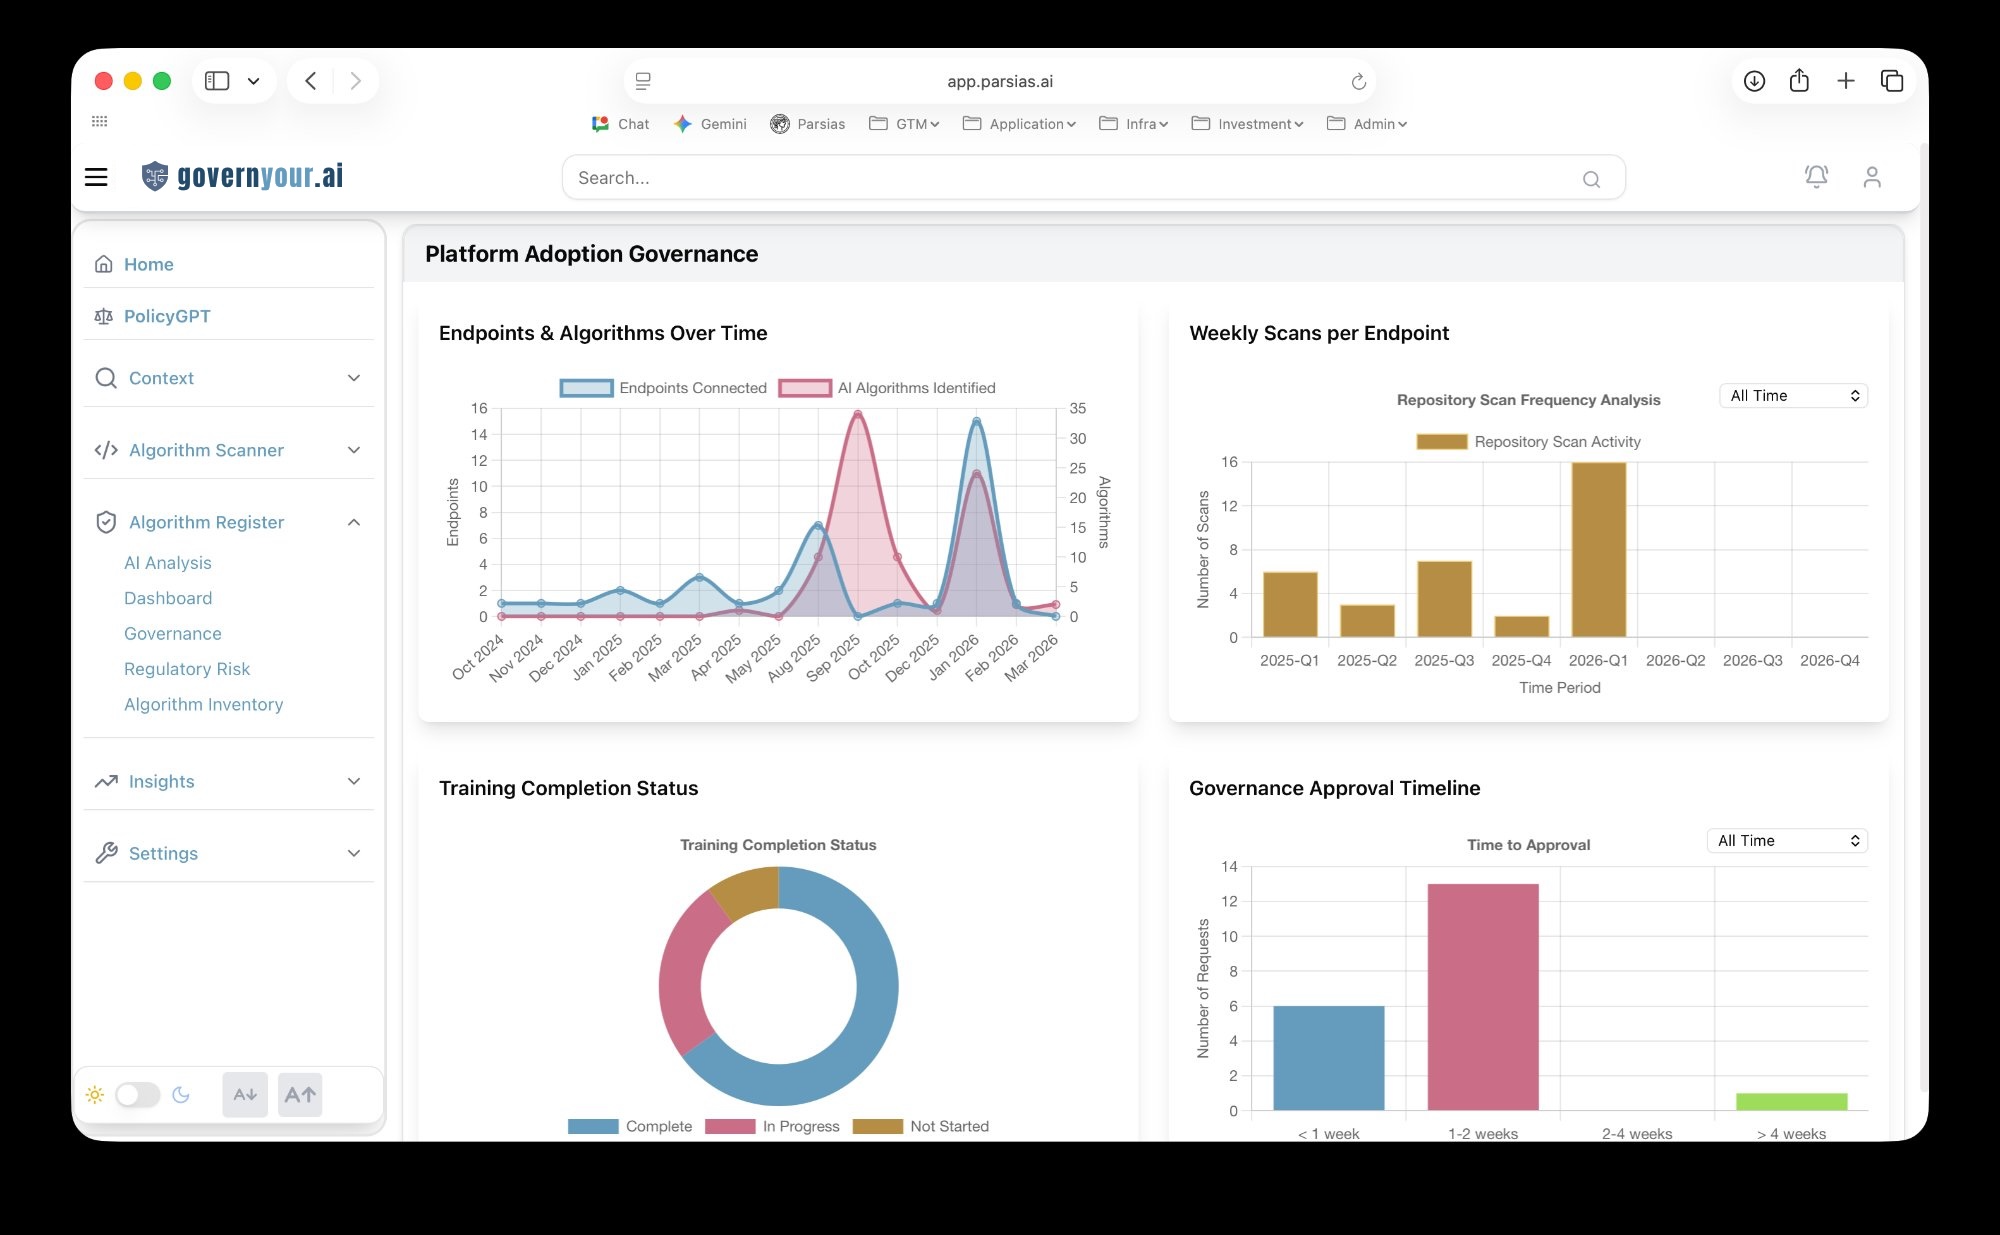Toggle the light/dark mode switch
The image size is (2000, 1235).
click(x=138, y=1094)
